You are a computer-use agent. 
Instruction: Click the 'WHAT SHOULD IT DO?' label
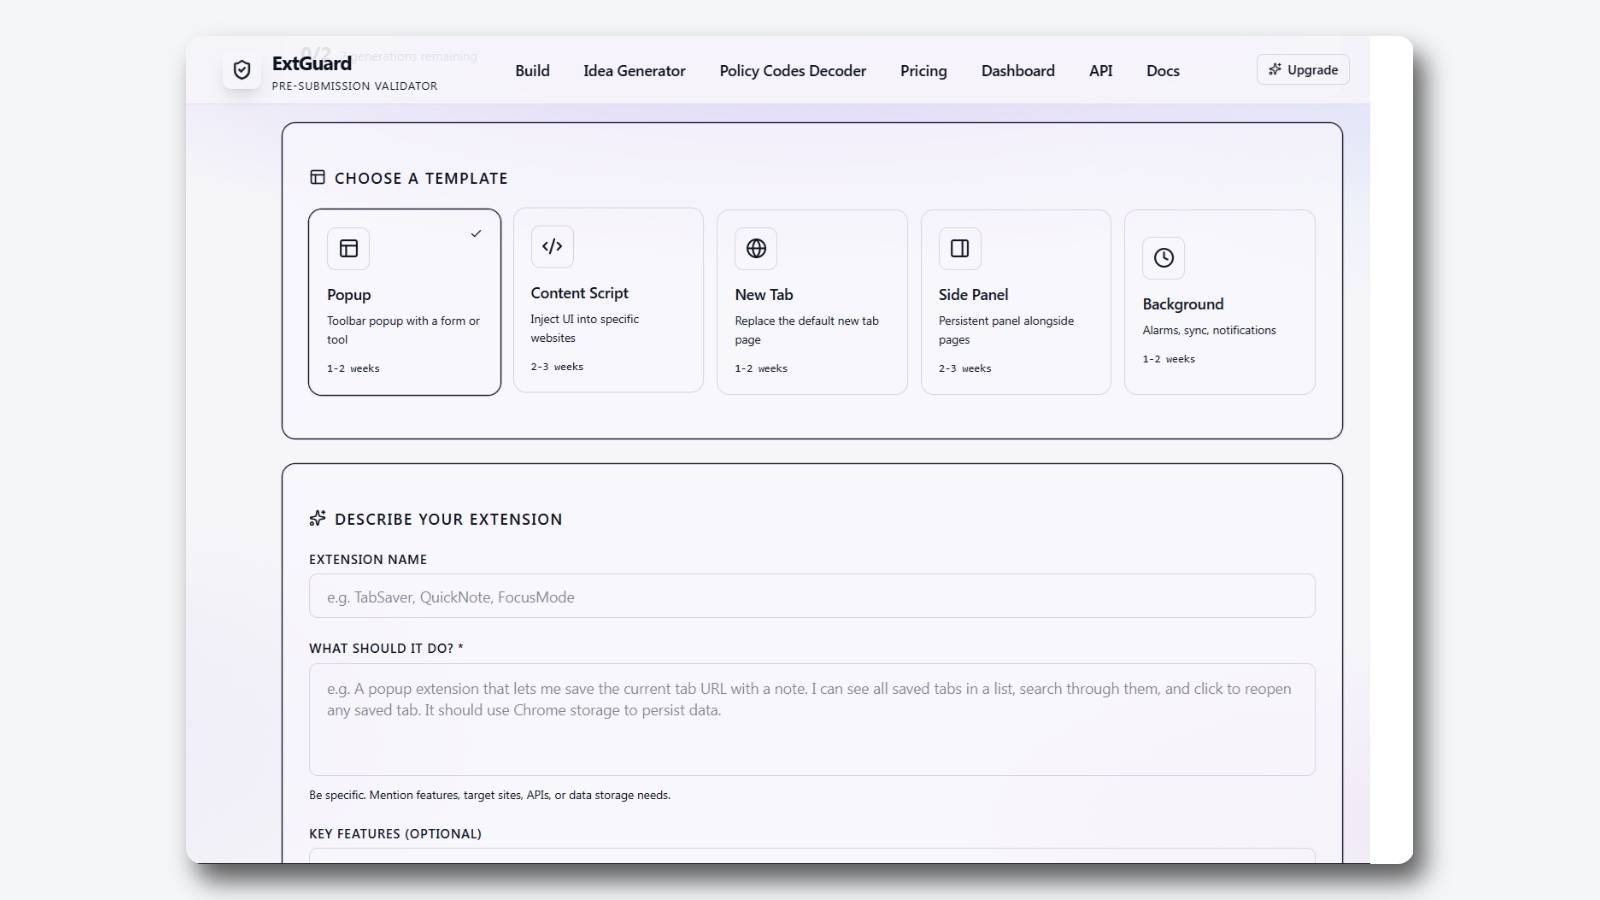click(386, 648)
